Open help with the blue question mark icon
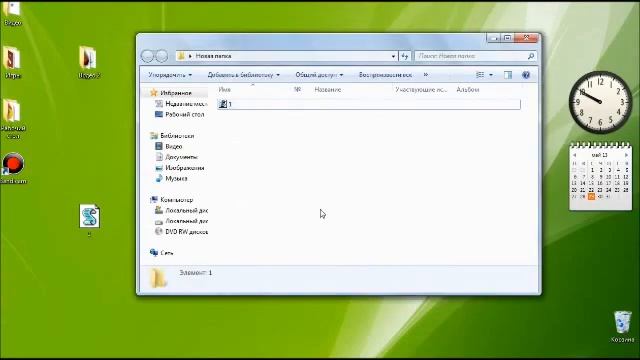640x360 pixels. (x=526, y=75)
